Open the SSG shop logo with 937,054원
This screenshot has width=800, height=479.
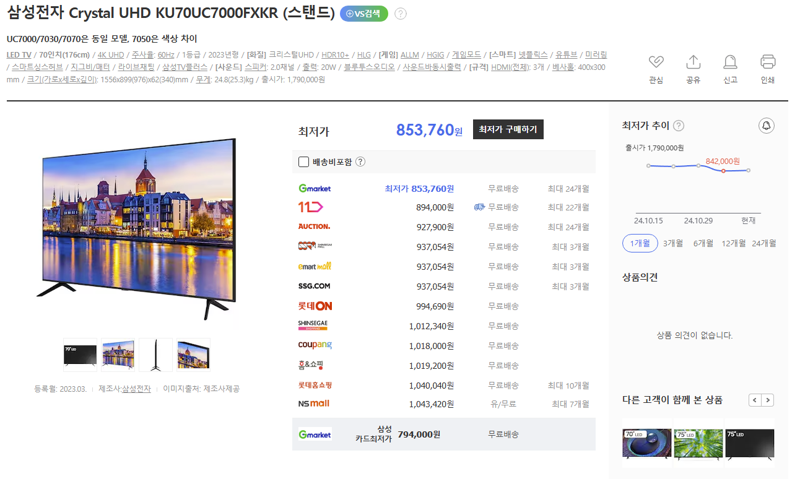[x=315, y=246]
